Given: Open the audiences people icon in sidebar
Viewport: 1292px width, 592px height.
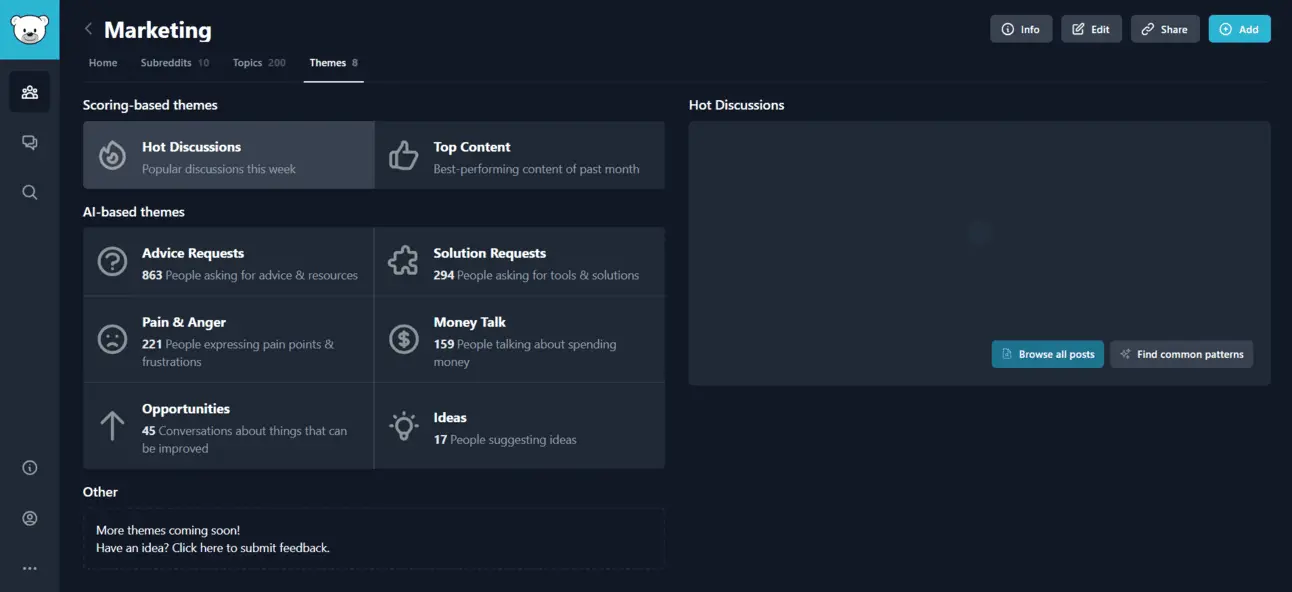Looking at the screenshot, I should click(x=29, y=92).
